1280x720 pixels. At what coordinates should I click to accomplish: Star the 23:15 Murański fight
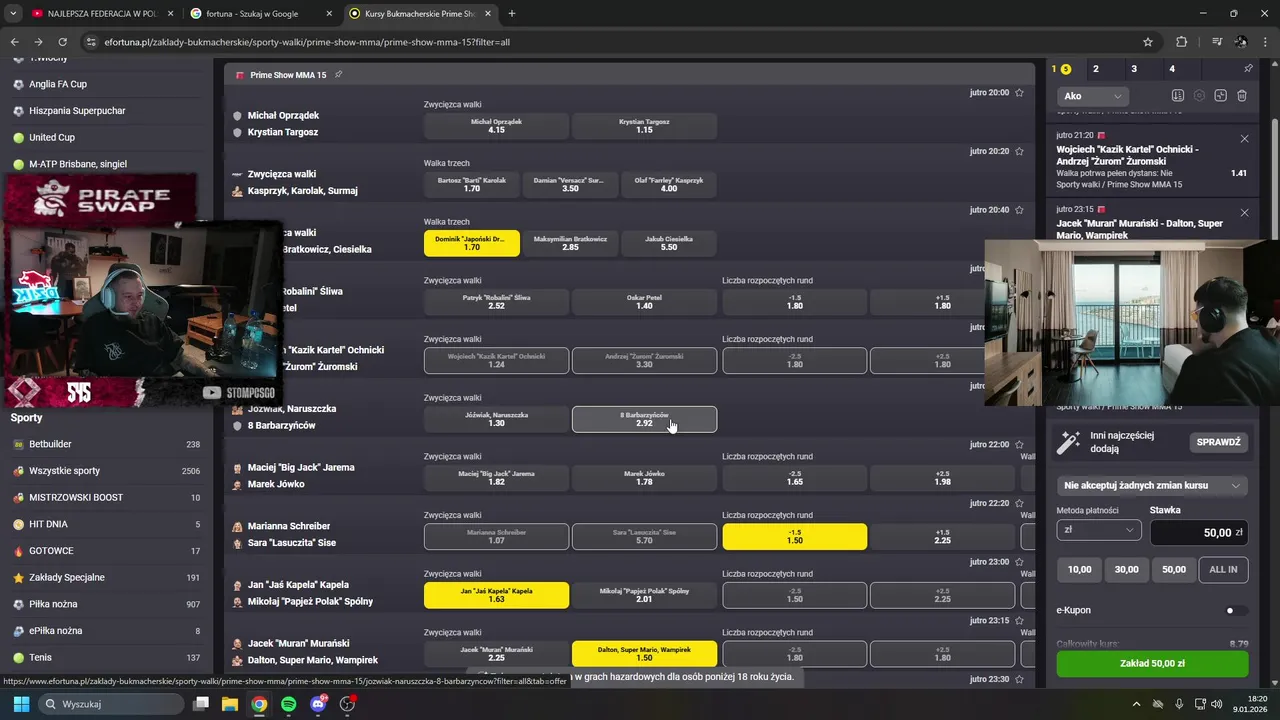click(x=1019, y=620)
